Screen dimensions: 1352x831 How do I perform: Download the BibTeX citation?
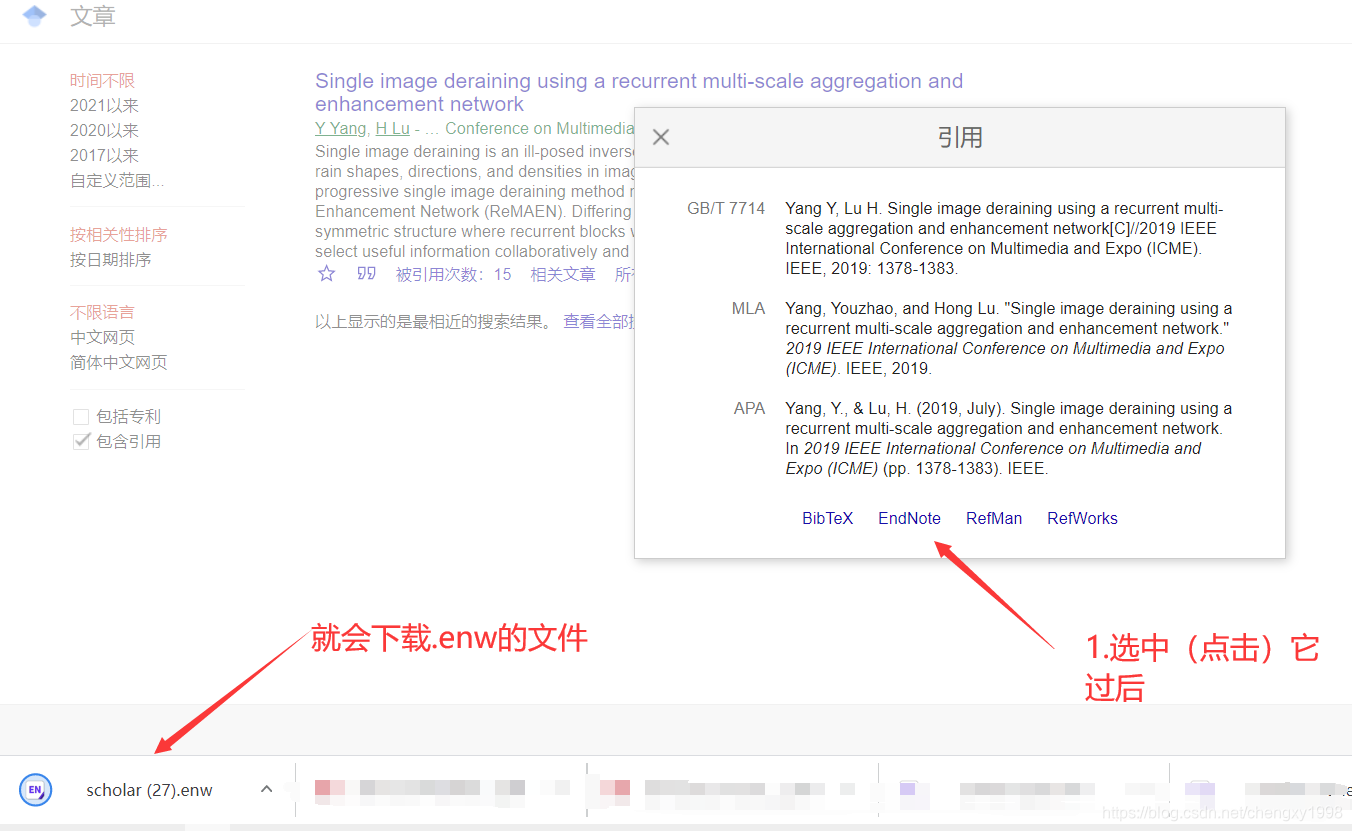pos(828,518)
